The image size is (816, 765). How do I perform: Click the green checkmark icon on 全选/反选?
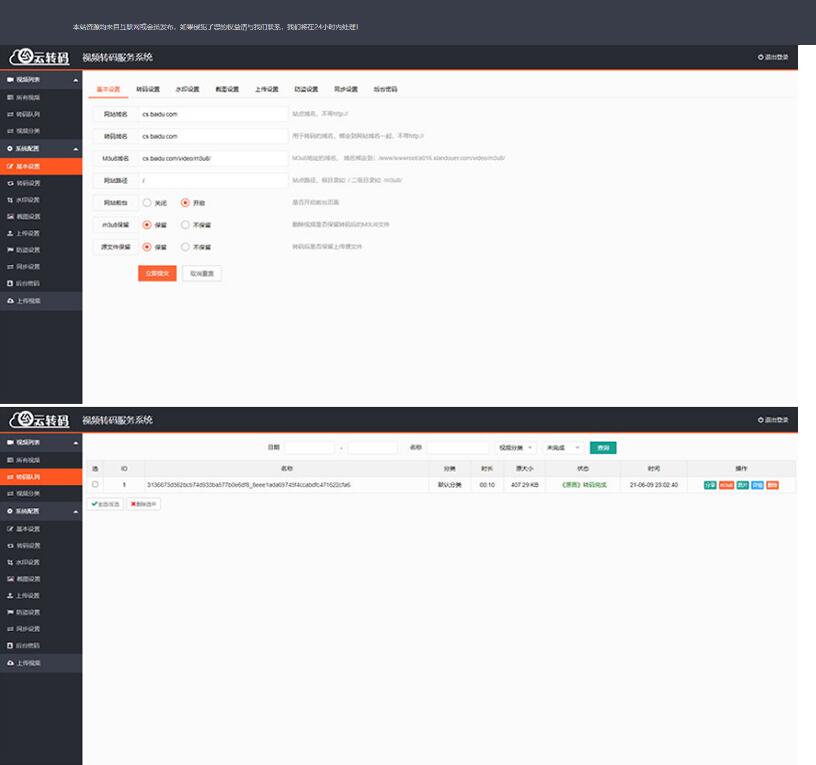(94, 504)
